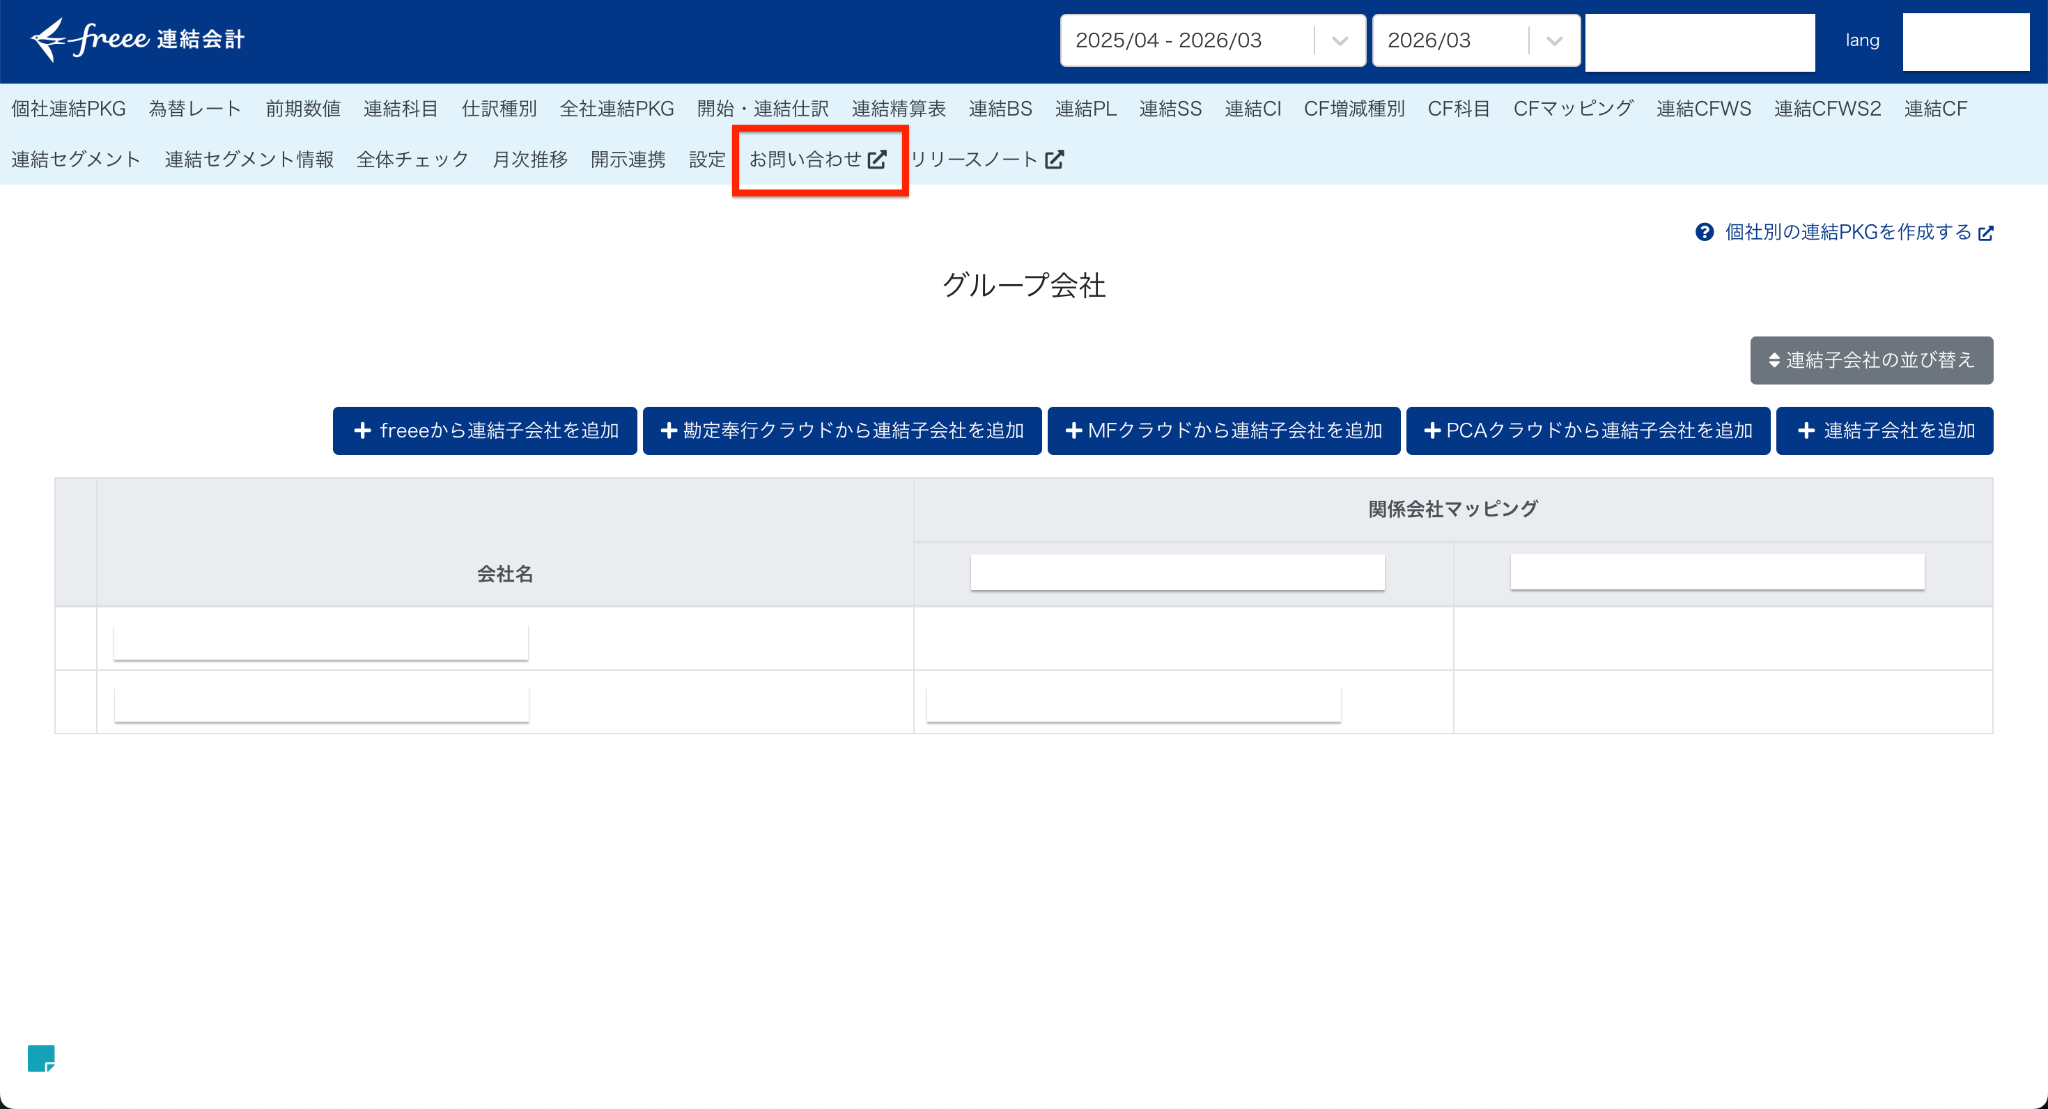Open CF科目 menu item
2048x1109 pixels.
(x=1459, y=109)
